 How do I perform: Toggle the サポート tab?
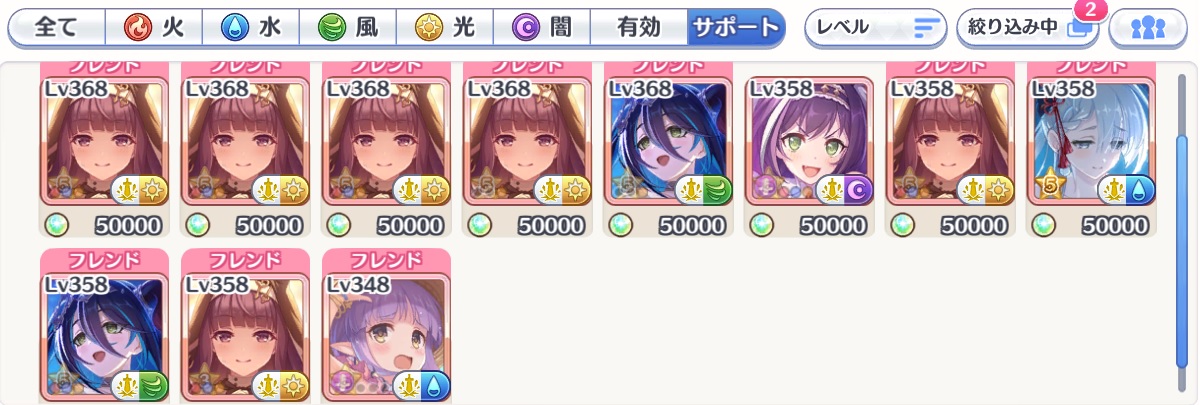point(735,28)
